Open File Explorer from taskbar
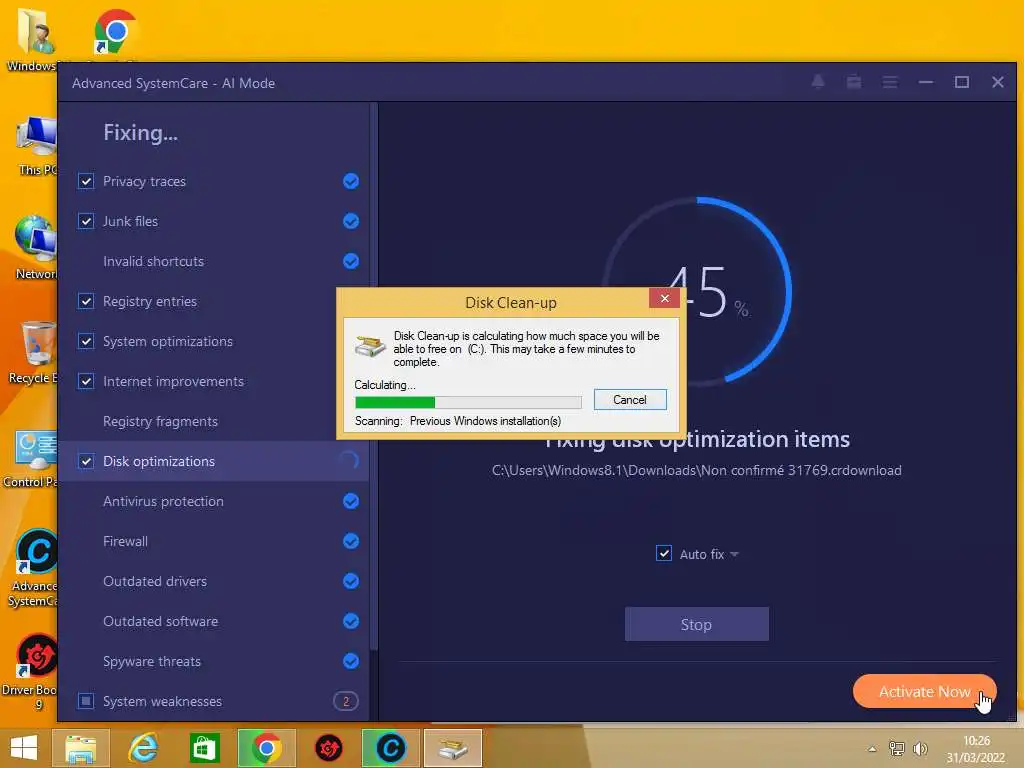 (80, 748)
